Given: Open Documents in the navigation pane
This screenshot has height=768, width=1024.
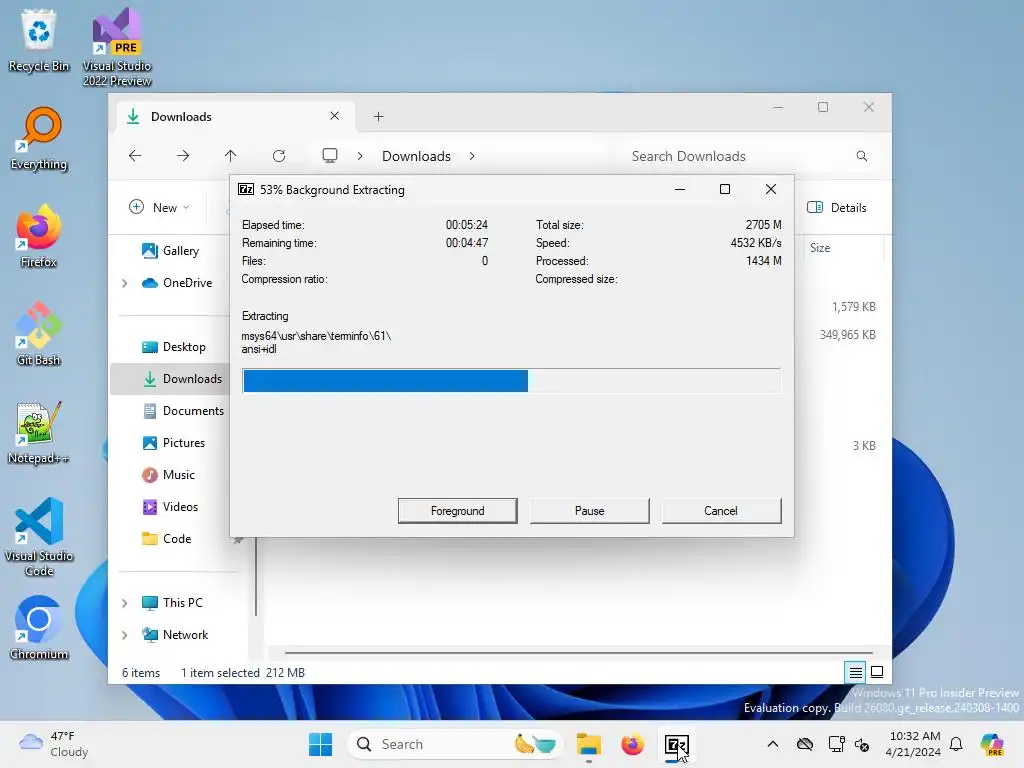Looking at the screenshot, I should [x=183, y=411].
